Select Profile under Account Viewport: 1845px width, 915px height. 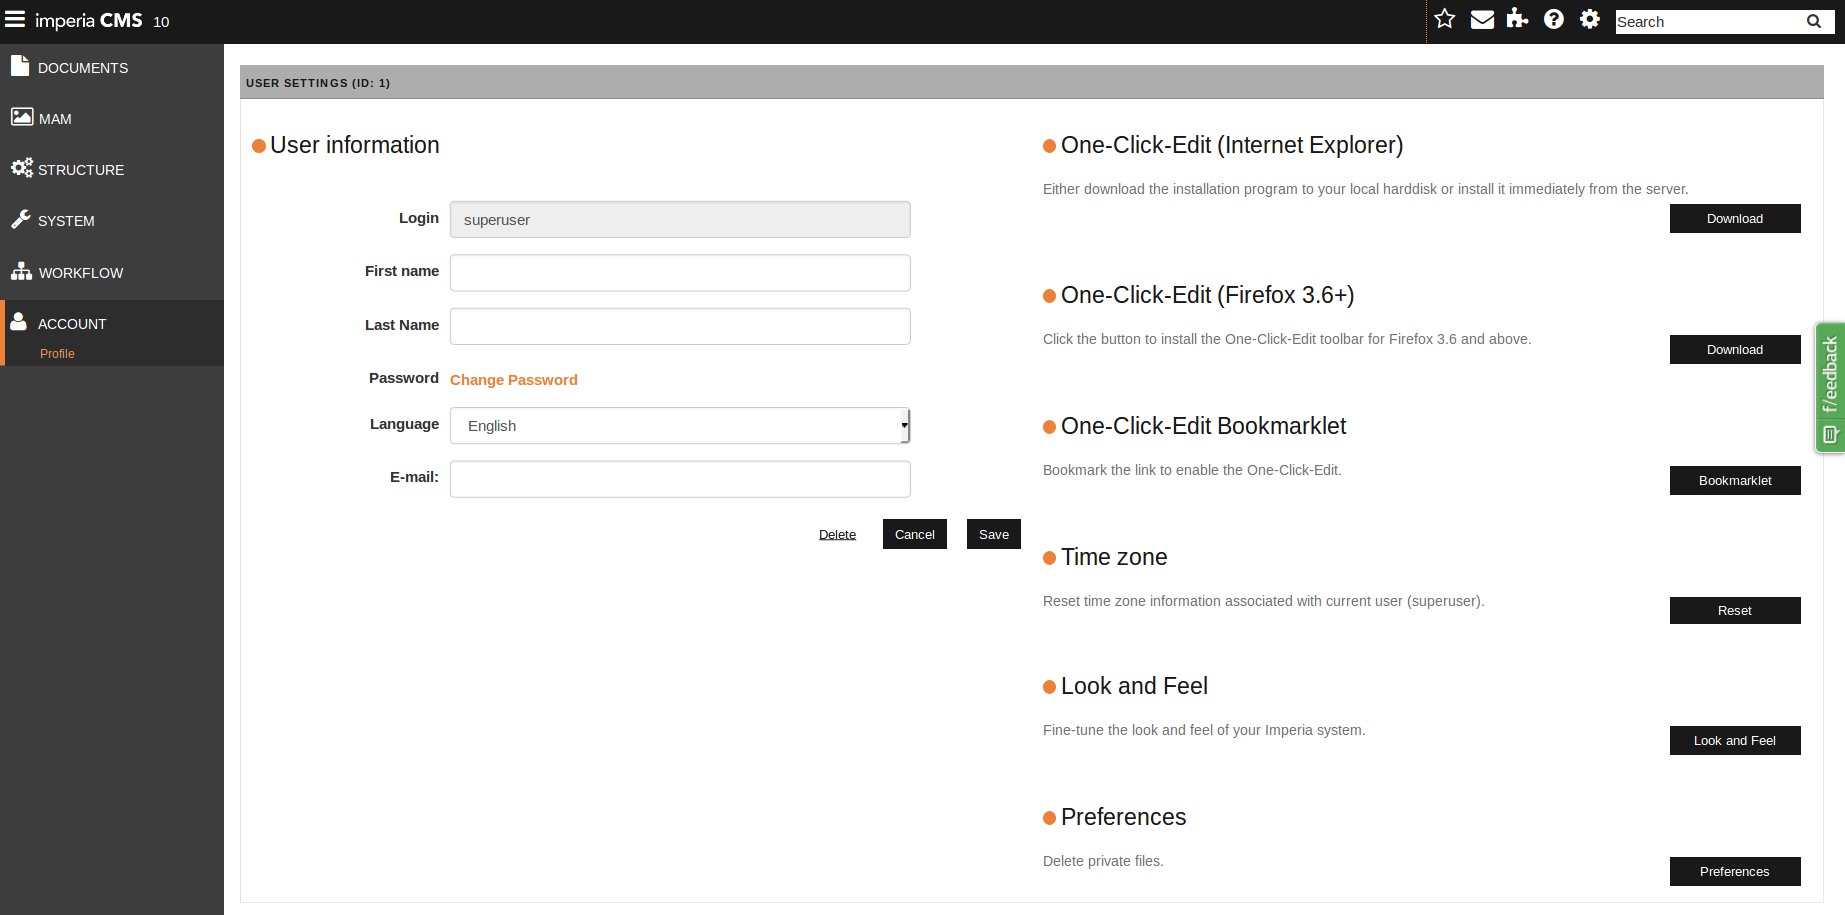57,354
